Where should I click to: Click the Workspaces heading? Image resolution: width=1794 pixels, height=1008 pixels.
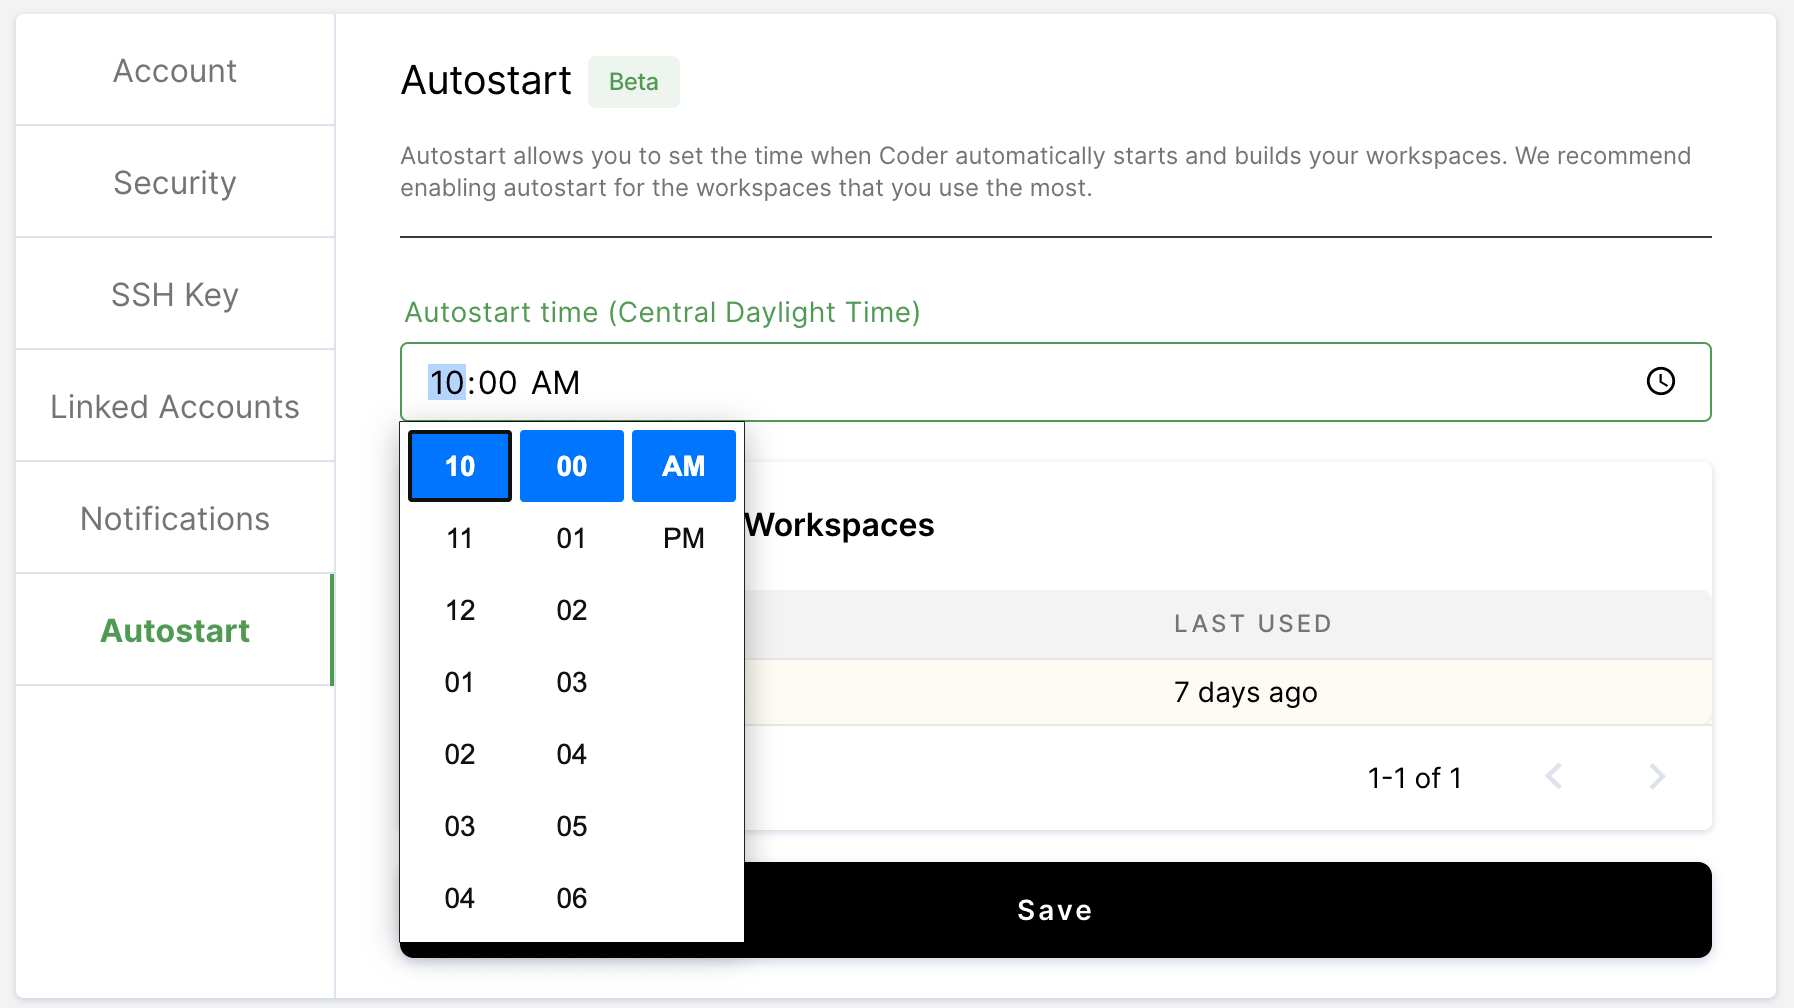click(x=839, y=525)
